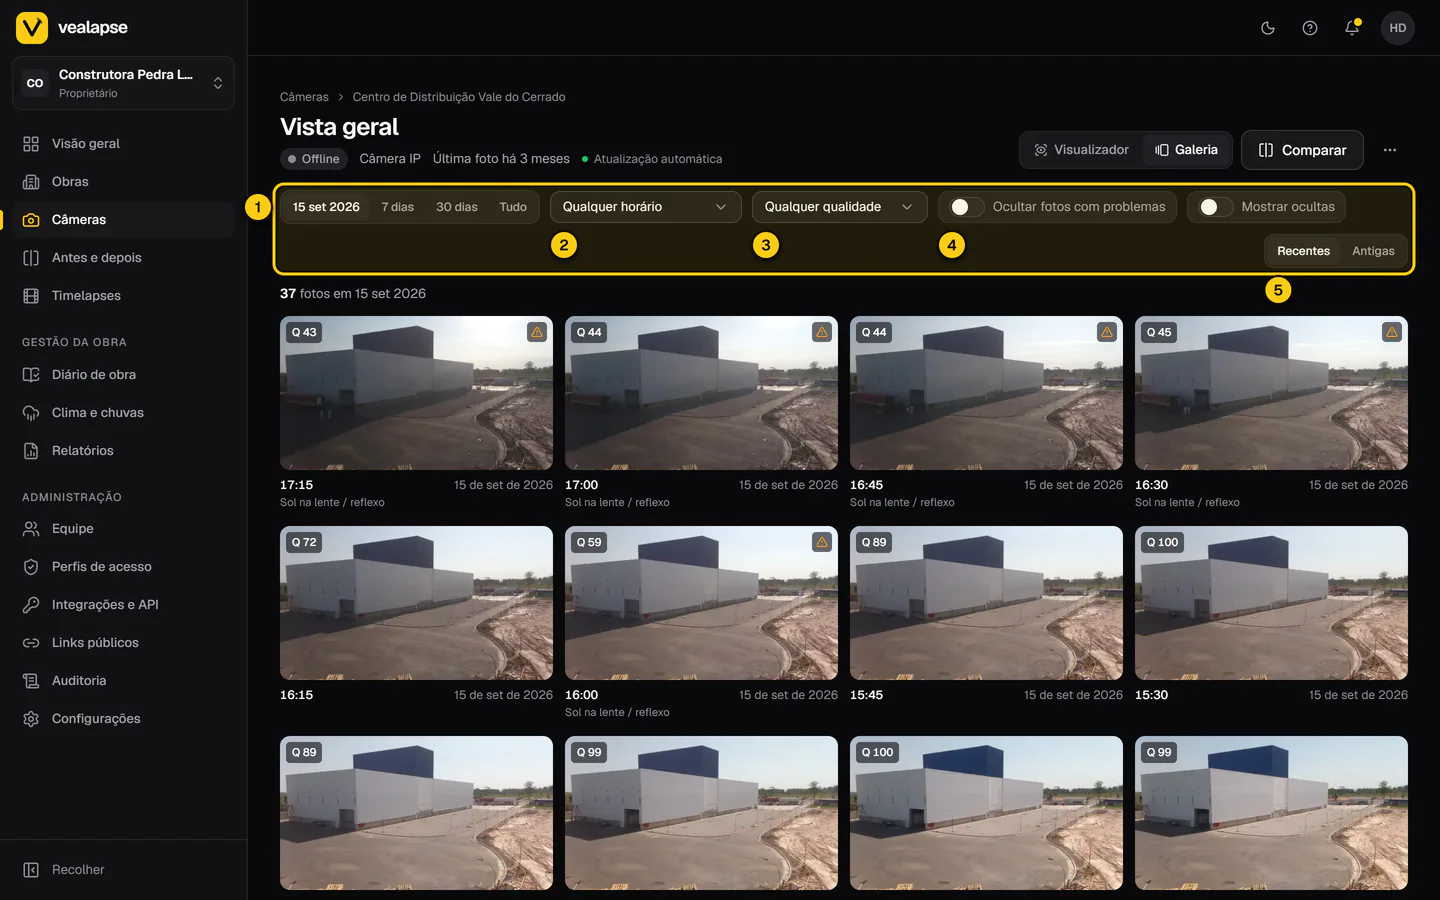
Task: Click warning icon on 17:15 photo
Action: click(537, 332)
